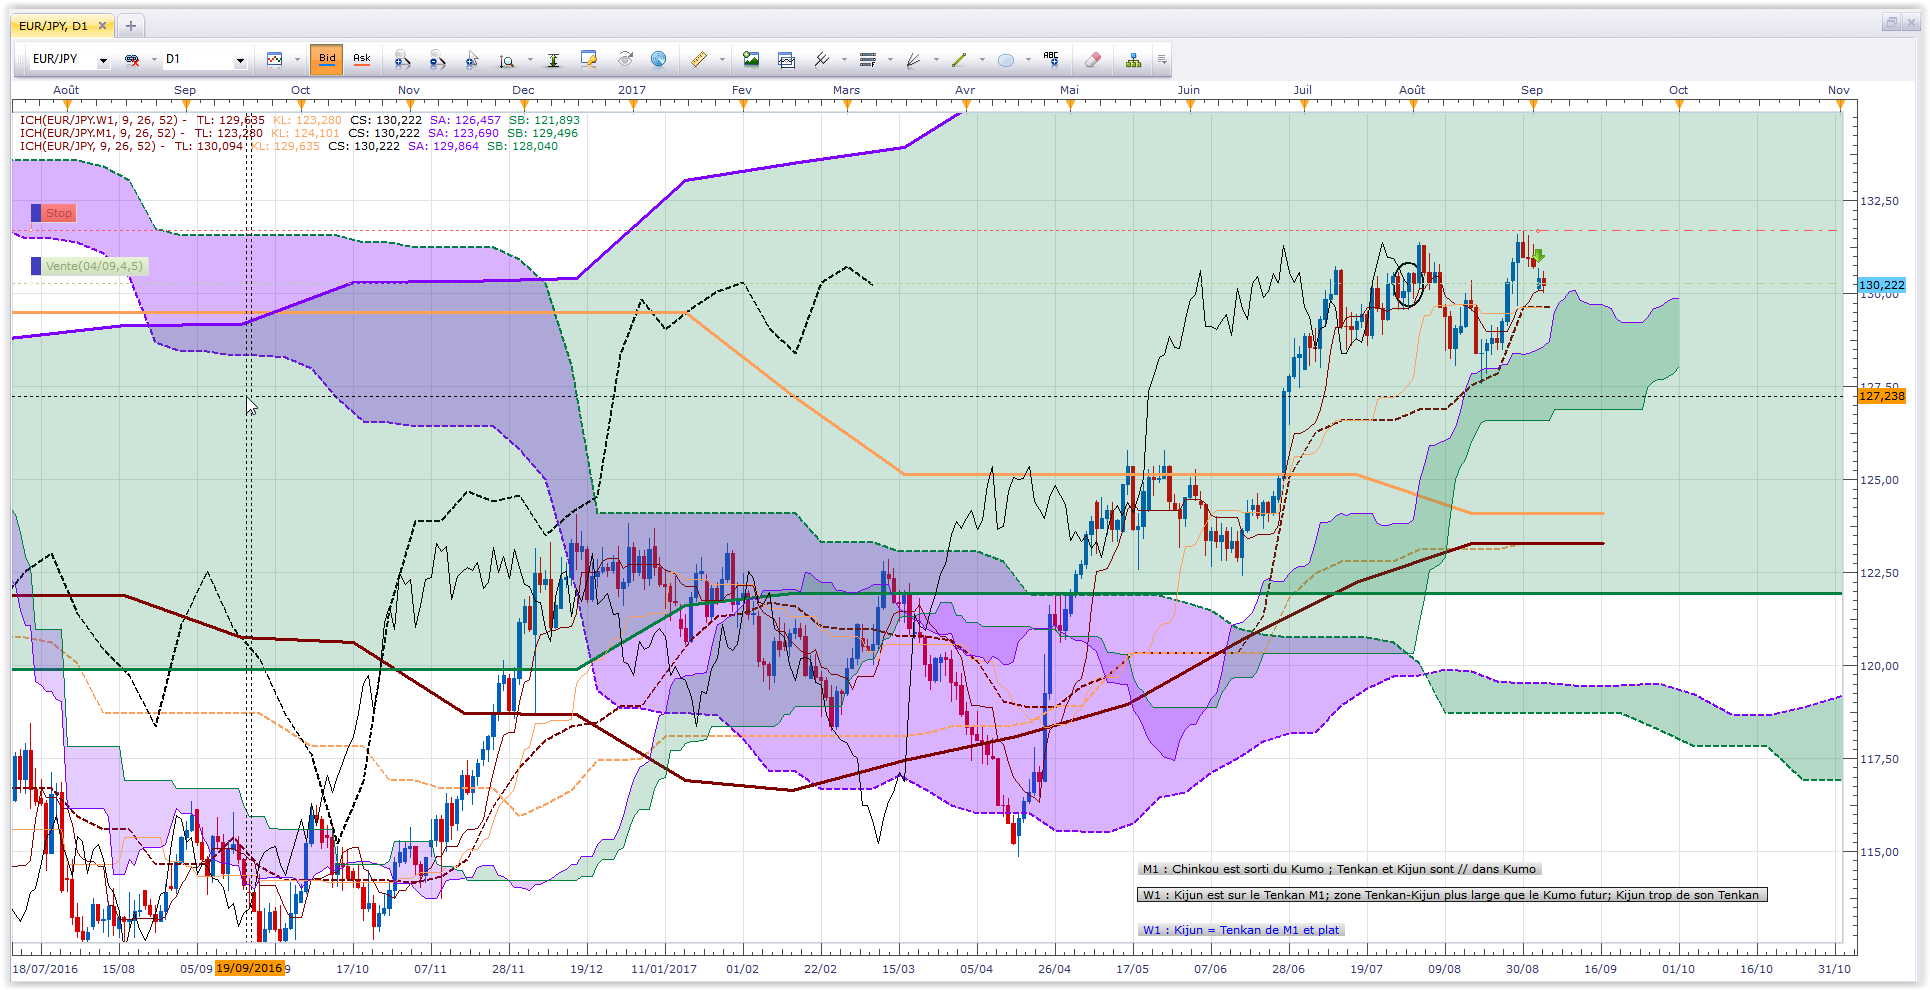This screenshot has width=1930, height=990.
Task: Open the hierarchy tree icon
Action: click(x=1133, y=60)
